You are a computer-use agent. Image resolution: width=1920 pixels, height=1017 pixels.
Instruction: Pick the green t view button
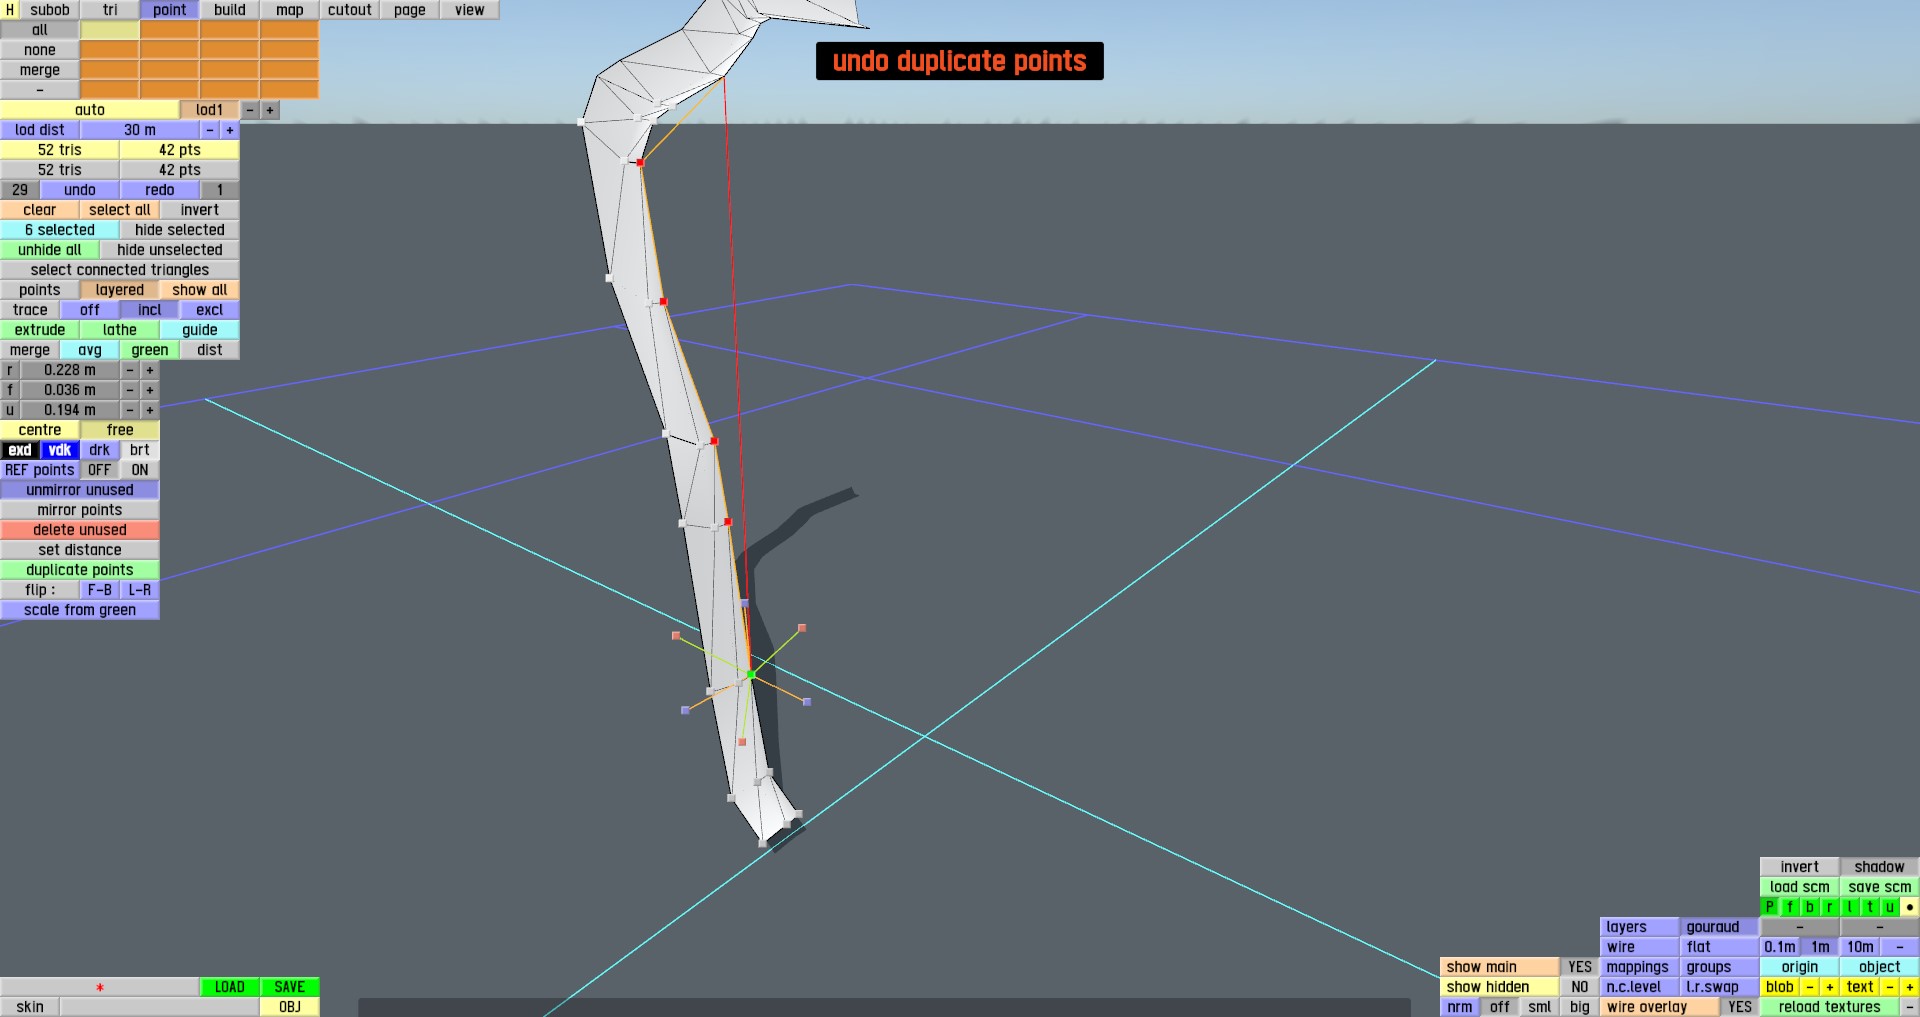[x=1870, y=907]
